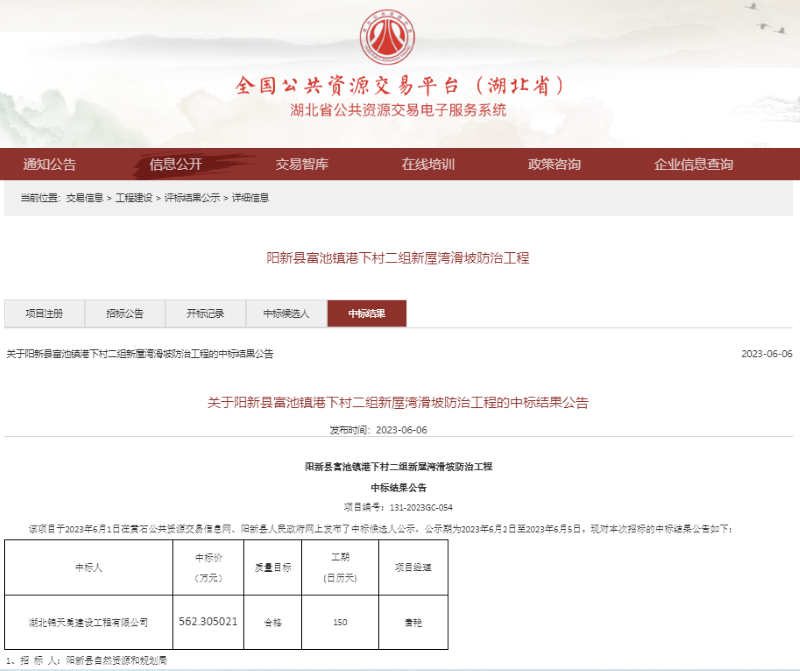This screenshot has height=671, width=800.
Task: Select the 中标结果 tab
Action: 367,314
